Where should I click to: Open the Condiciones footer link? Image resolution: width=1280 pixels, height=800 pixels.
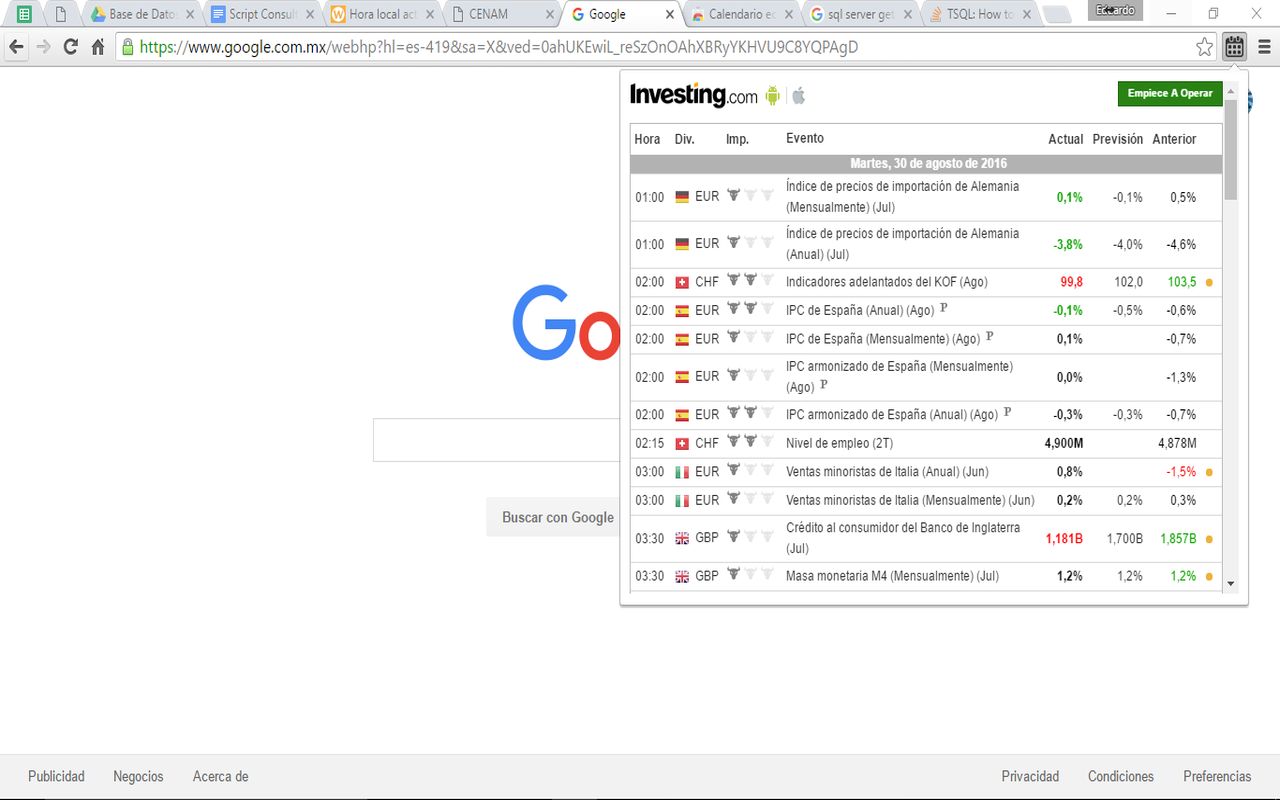[x=1121, y=776]
